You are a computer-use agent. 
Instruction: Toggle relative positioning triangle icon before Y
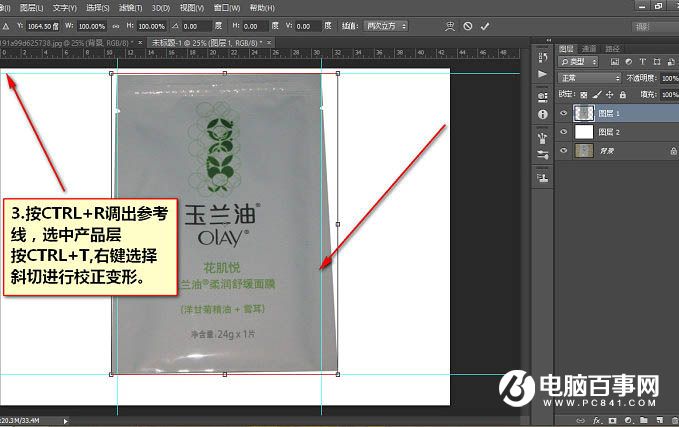pyautogui.click(x=6, y=26)
